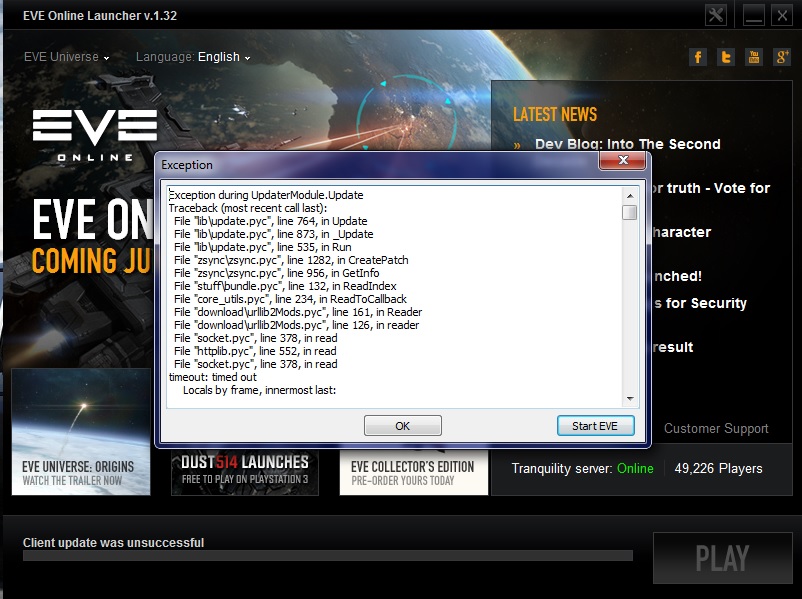
Task: Open EVE Collector's Edition pre-order banner
Action: pos(414,472)
